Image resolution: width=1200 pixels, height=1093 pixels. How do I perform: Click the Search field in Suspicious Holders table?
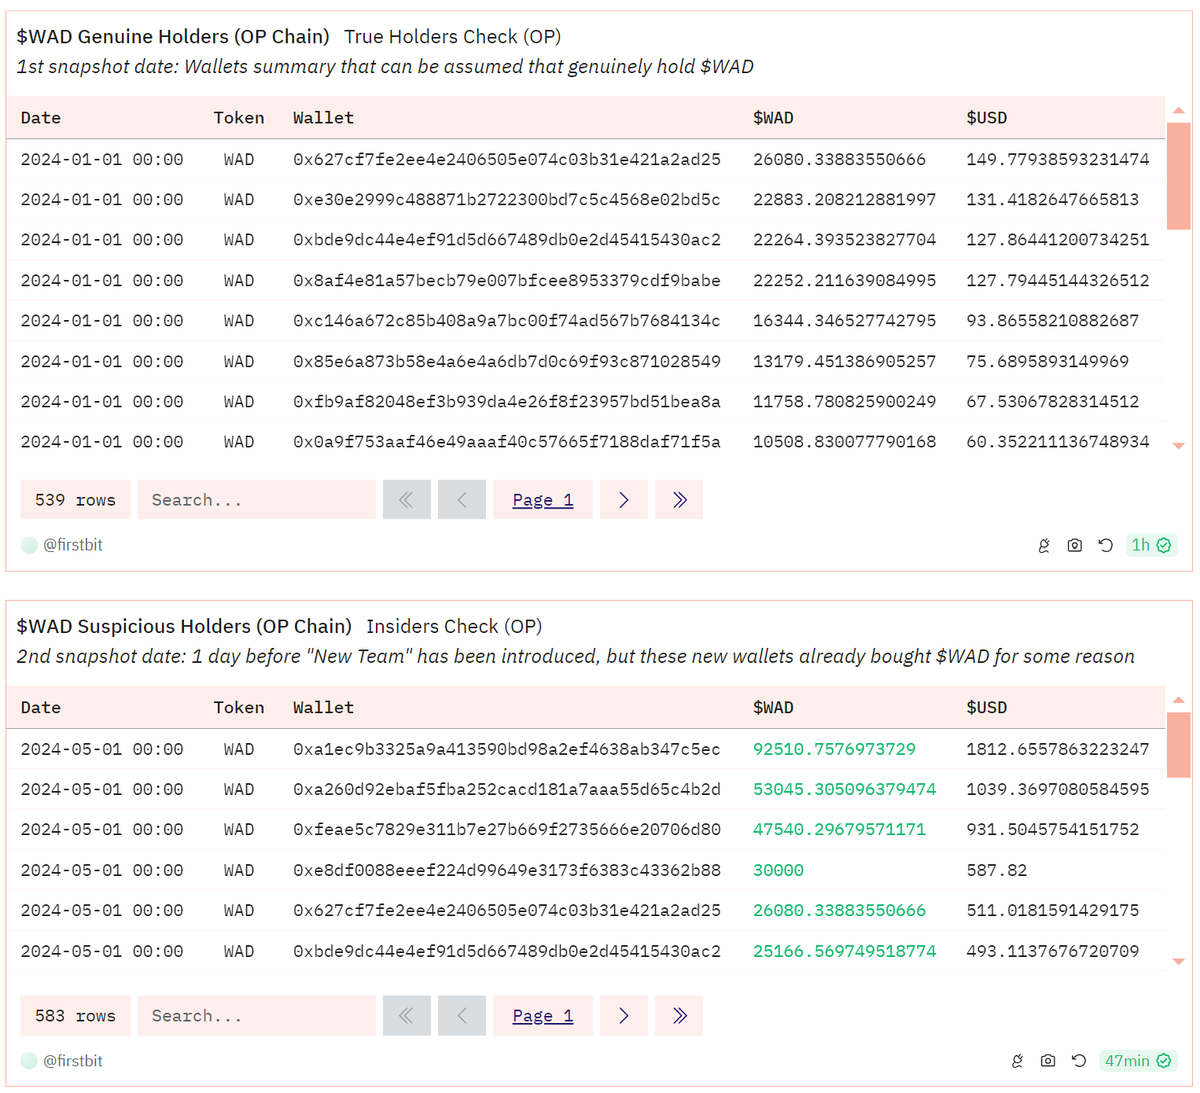(x=257, y=1016)
